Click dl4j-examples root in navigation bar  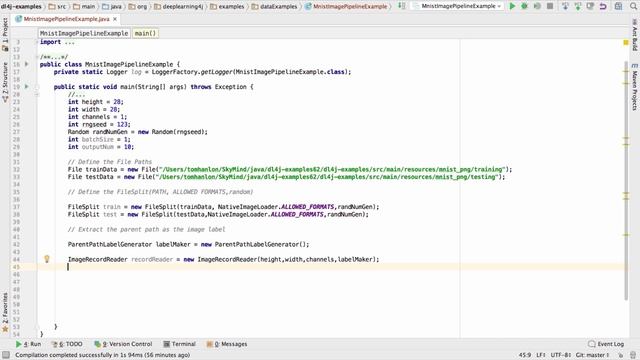(21, 6)
